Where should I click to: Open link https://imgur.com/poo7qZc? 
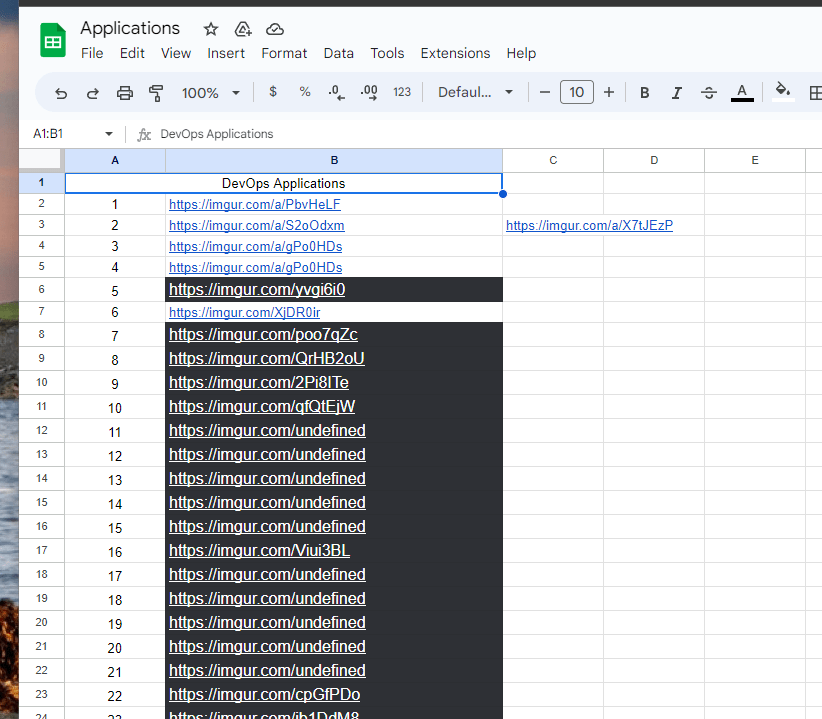click(x=263, y=334)
